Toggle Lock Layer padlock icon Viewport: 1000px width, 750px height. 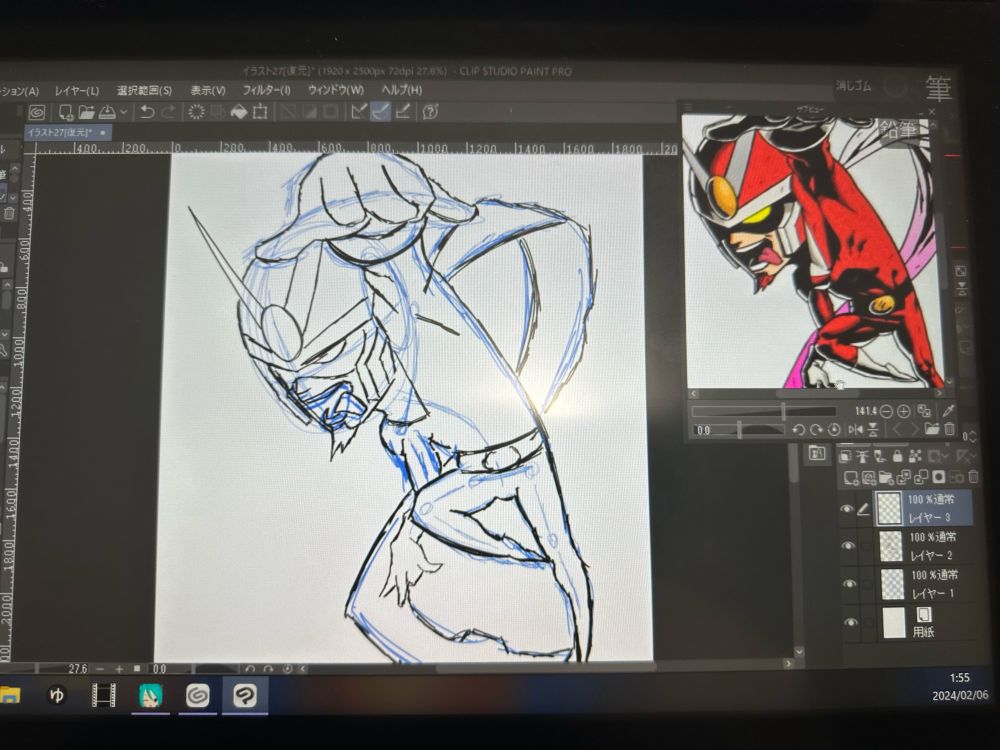coord(898,456)
